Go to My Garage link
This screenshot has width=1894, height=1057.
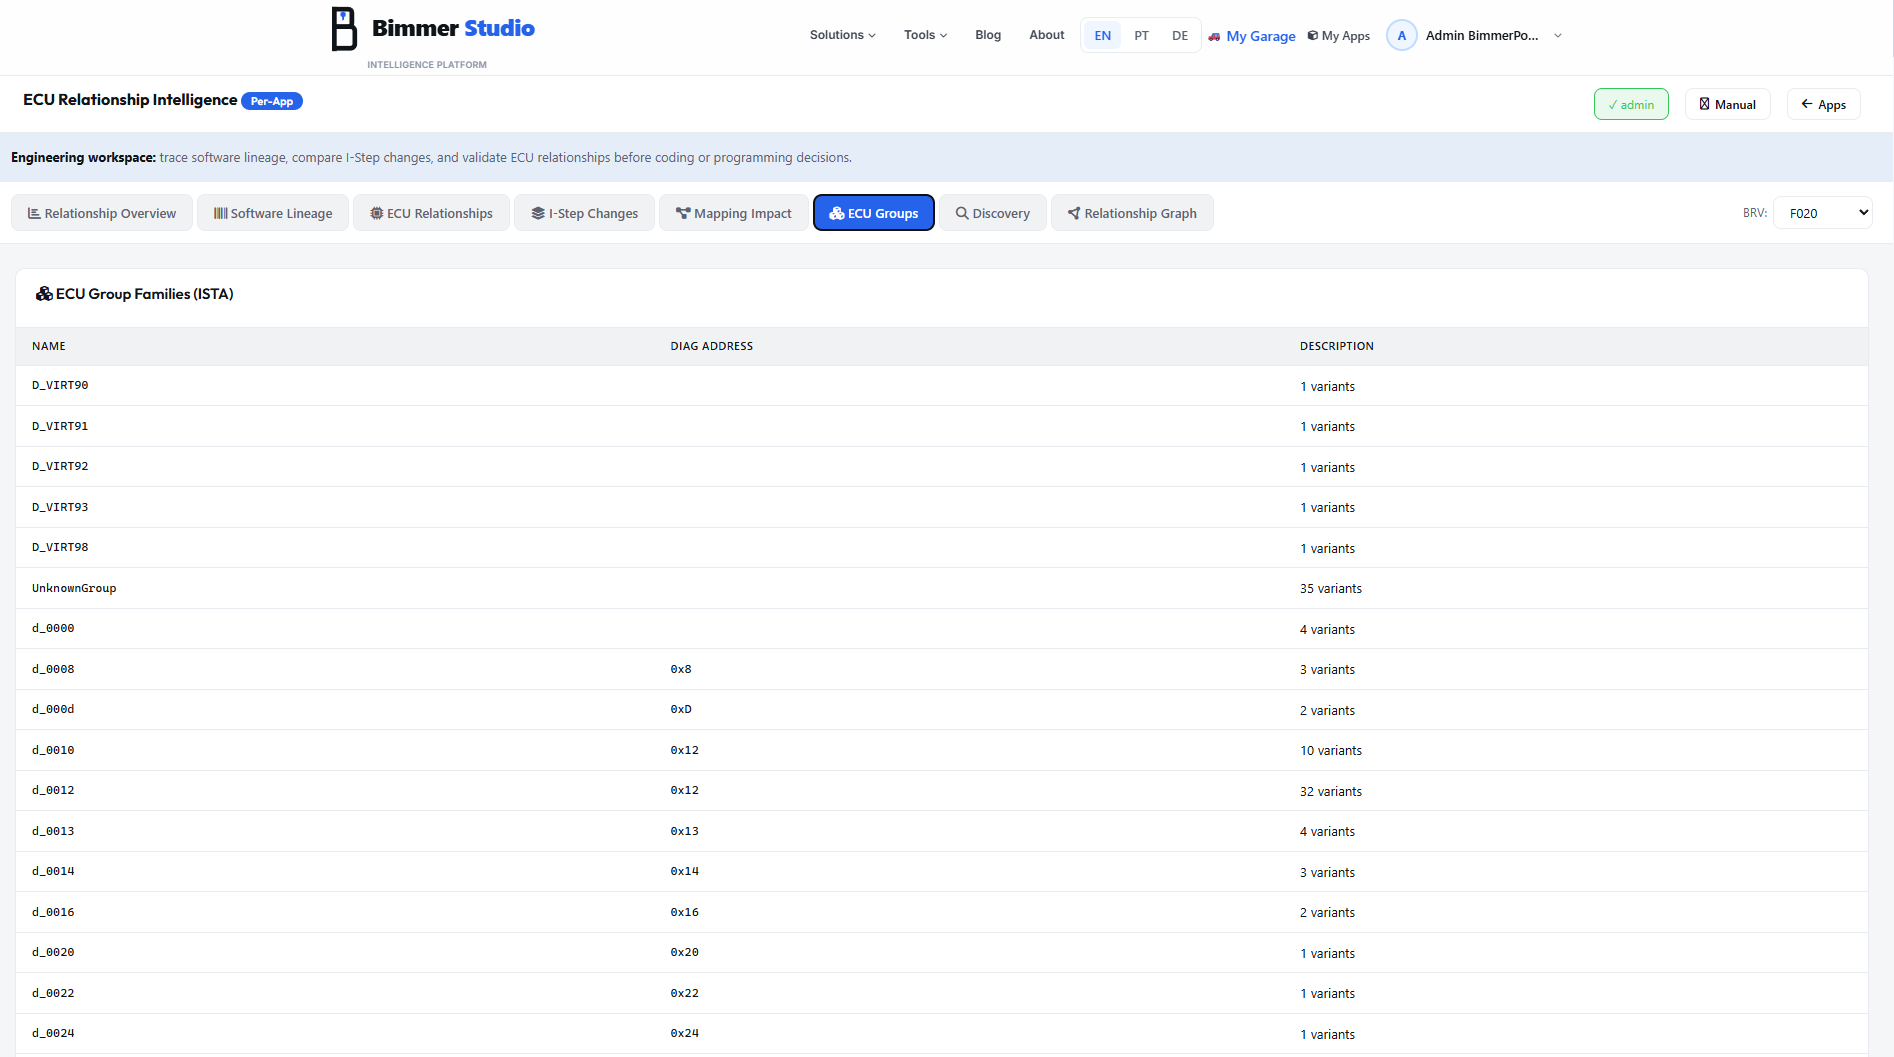(1252, 36)
